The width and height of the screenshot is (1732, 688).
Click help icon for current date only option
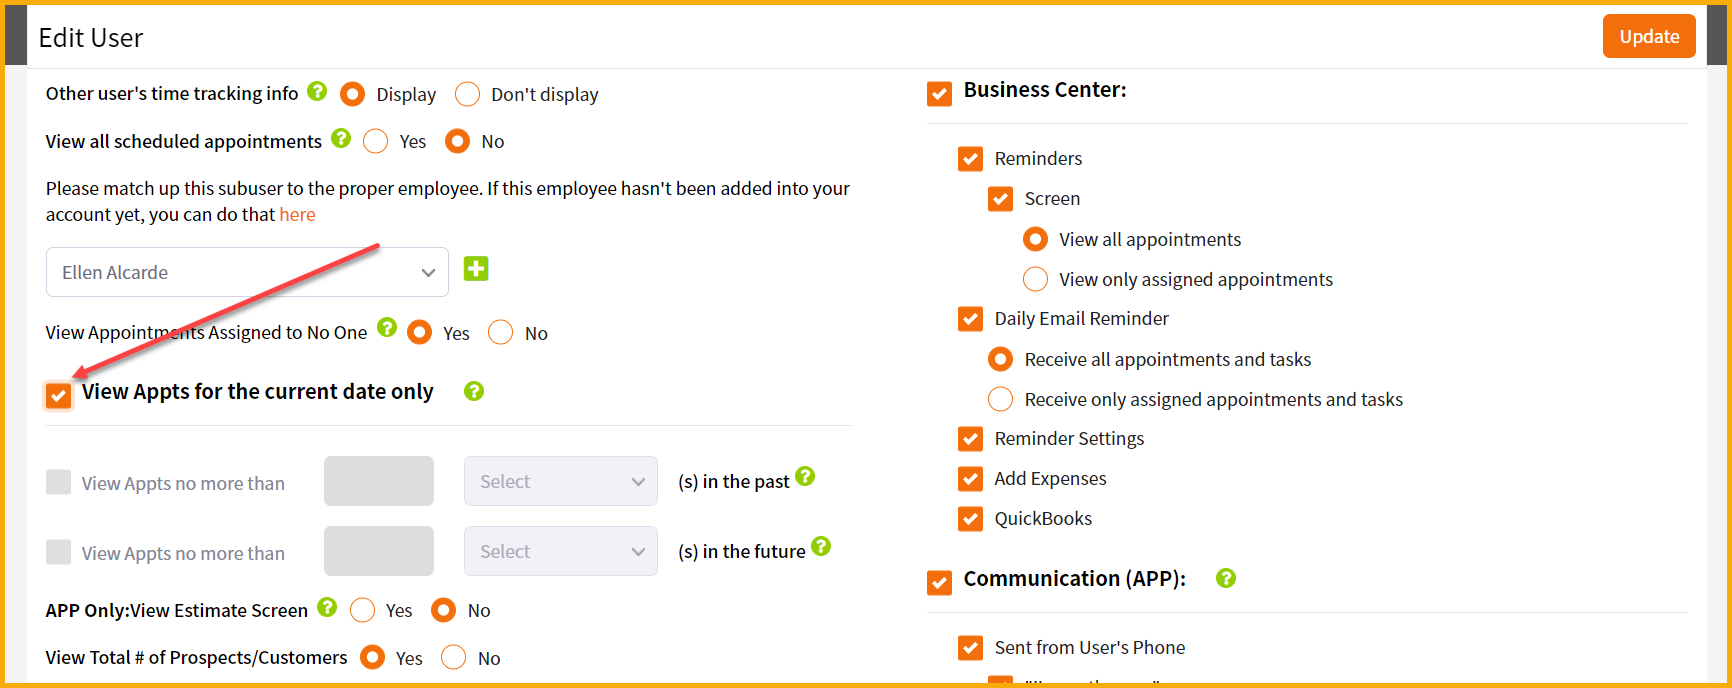[474, 391]
